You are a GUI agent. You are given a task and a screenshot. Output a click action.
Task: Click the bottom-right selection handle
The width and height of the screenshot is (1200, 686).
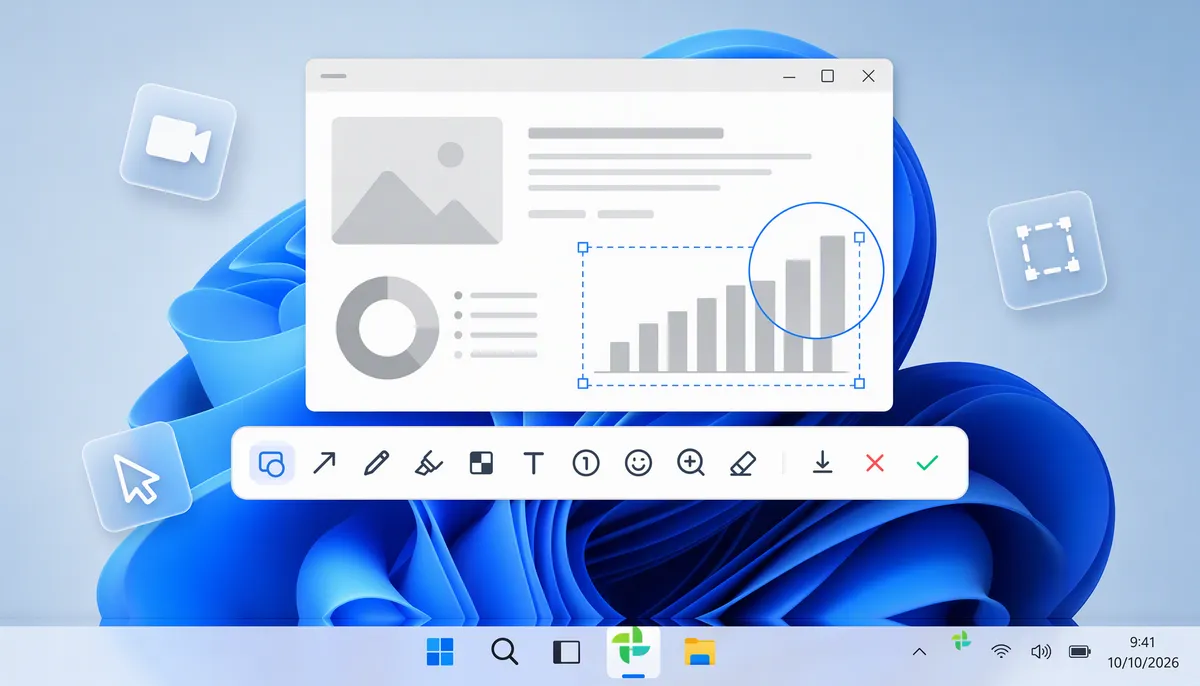coord(859,383)
